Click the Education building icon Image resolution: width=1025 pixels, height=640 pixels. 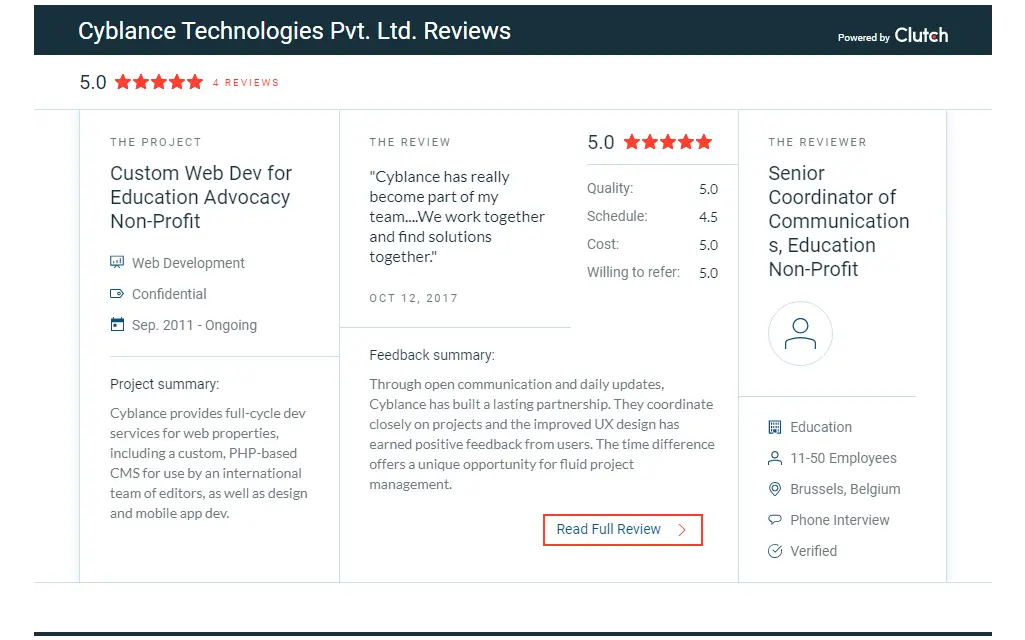tap(775, 427)
